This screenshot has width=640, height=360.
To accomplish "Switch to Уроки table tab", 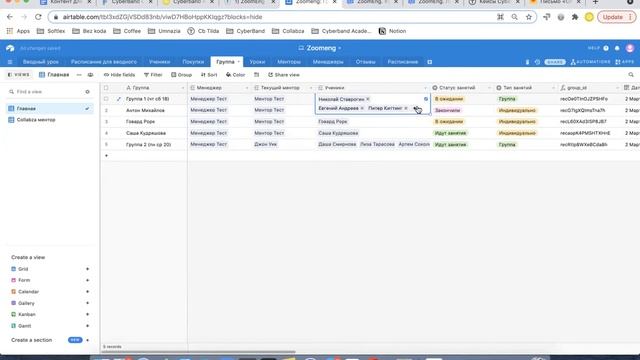I will click(x=257, y=62).
